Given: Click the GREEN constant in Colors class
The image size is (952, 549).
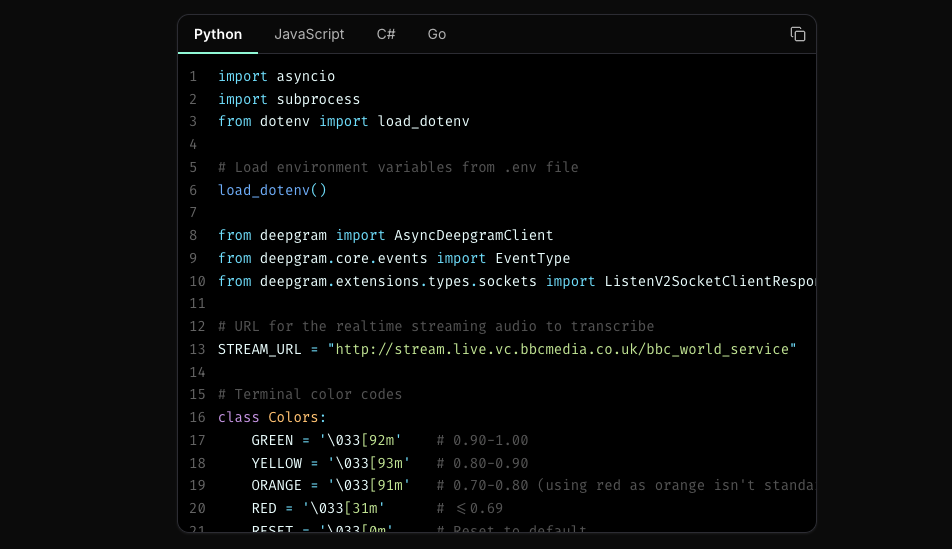Looking at the screenshot, I should tap(272, 440).
